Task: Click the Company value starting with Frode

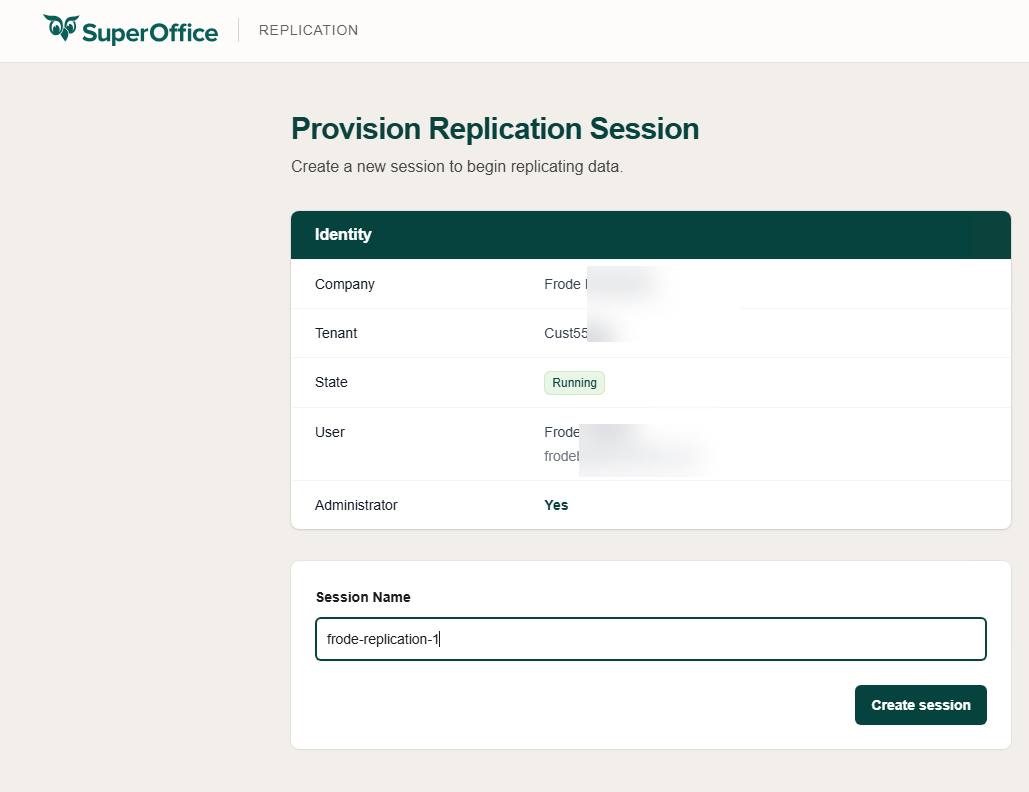Action: tap(564, 284)
